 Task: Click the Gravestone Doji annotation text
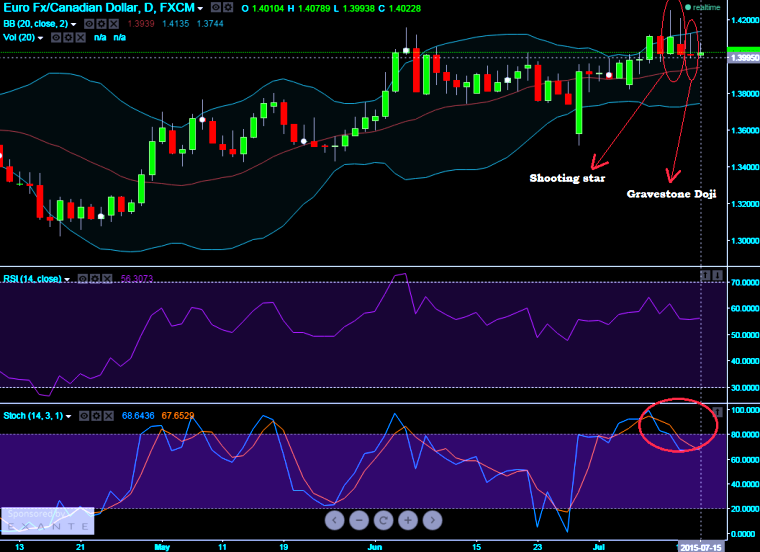(x=671, y=194)
